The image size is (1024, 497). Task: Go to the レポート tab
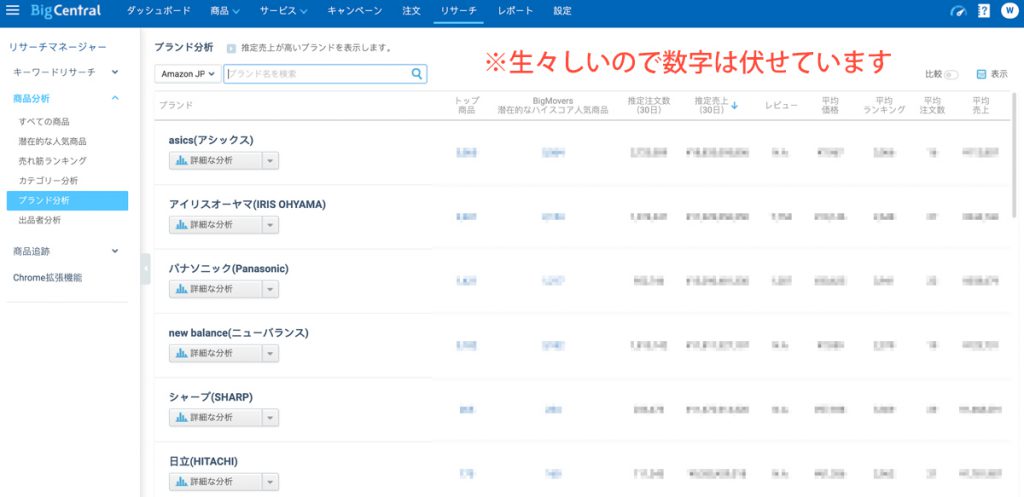(x=515, y=11)
